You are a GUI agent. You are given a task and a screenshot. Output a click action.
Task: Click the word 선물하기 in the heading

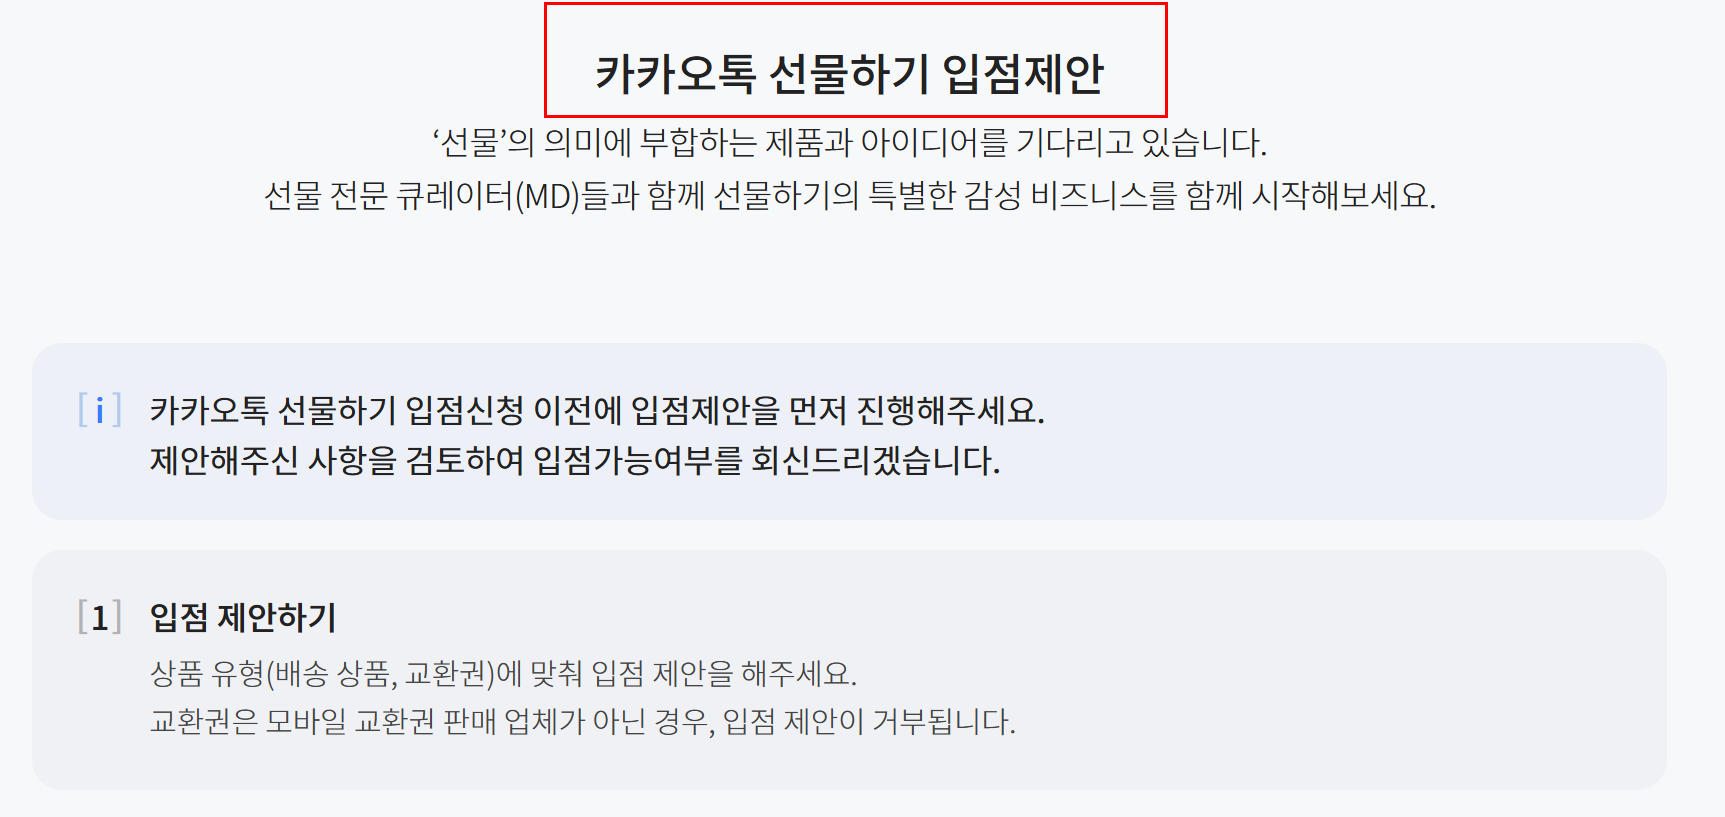[x=849, y=74]
